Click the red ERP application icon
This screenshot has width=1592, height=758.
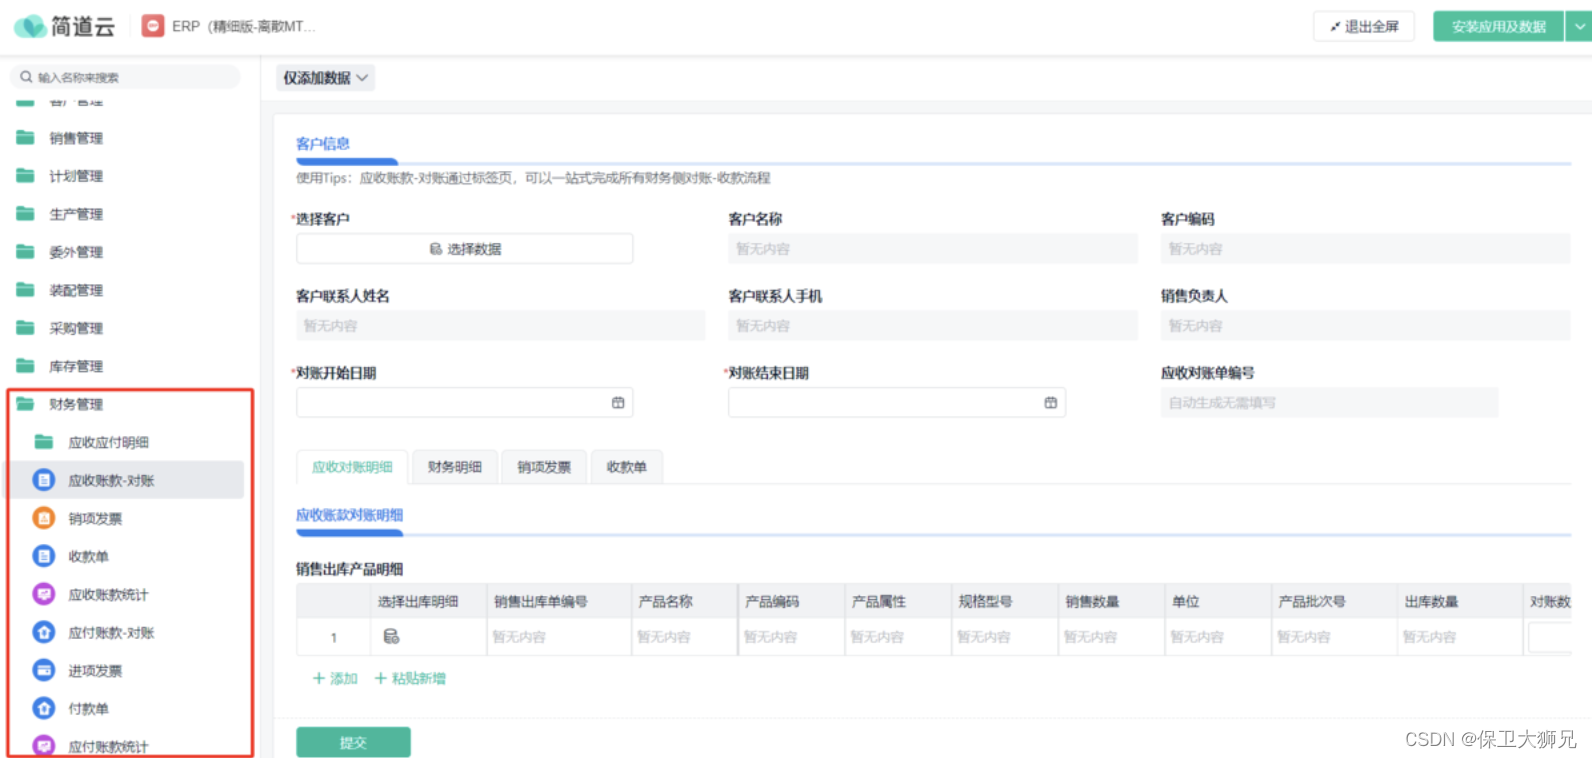click(x=153, y=26)
